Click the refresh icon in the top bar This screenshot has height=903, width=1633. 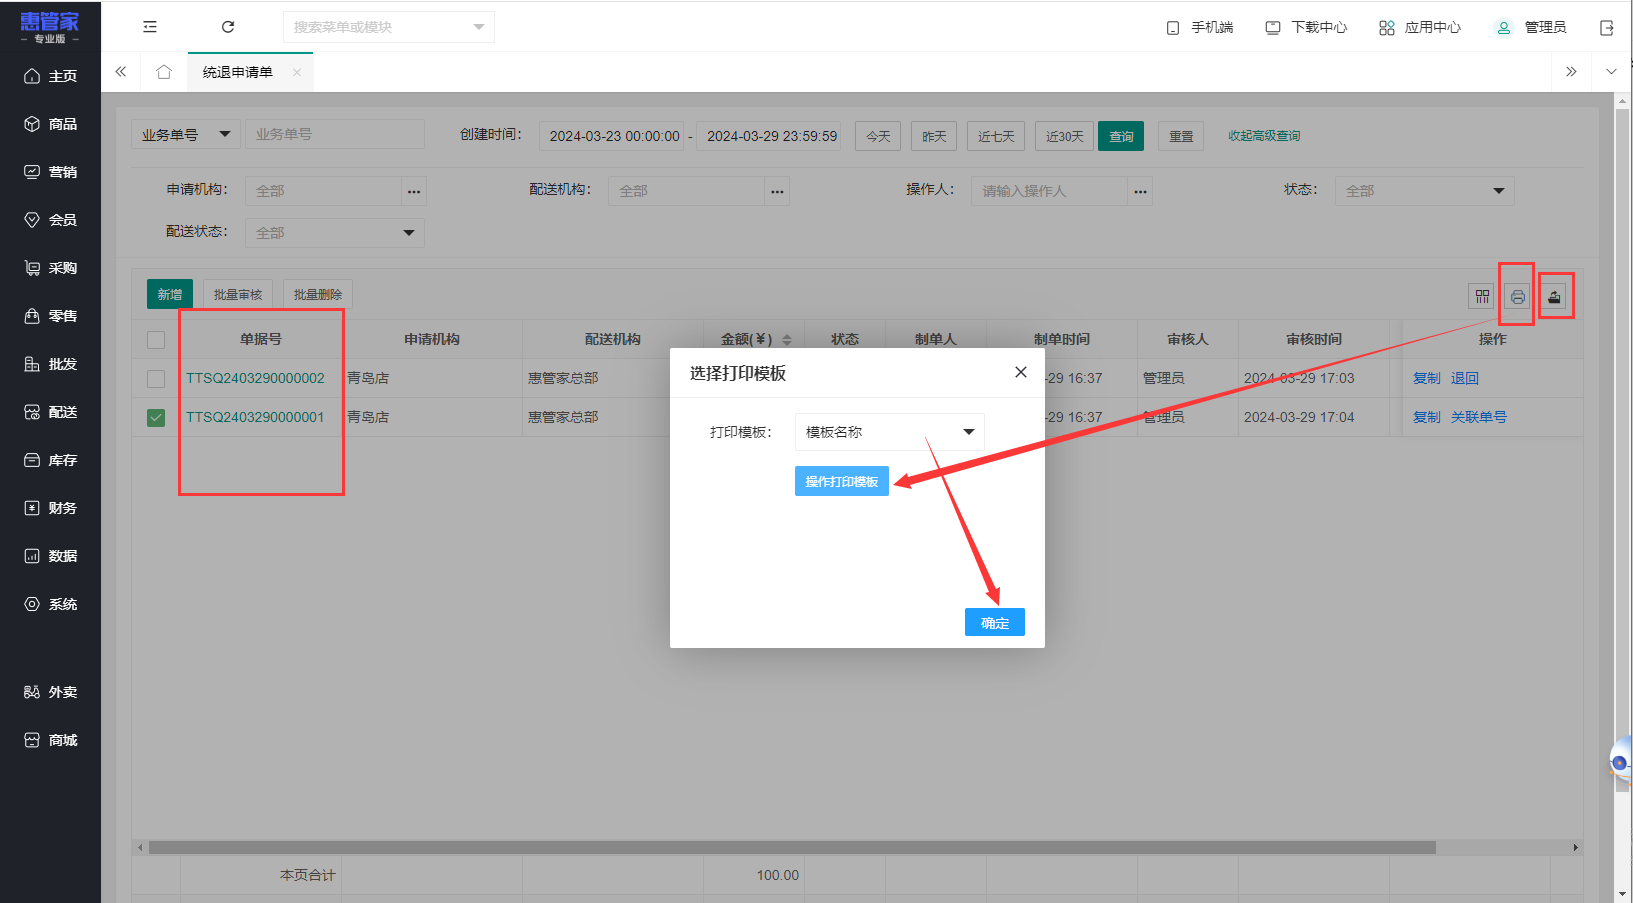coord(228,27)
